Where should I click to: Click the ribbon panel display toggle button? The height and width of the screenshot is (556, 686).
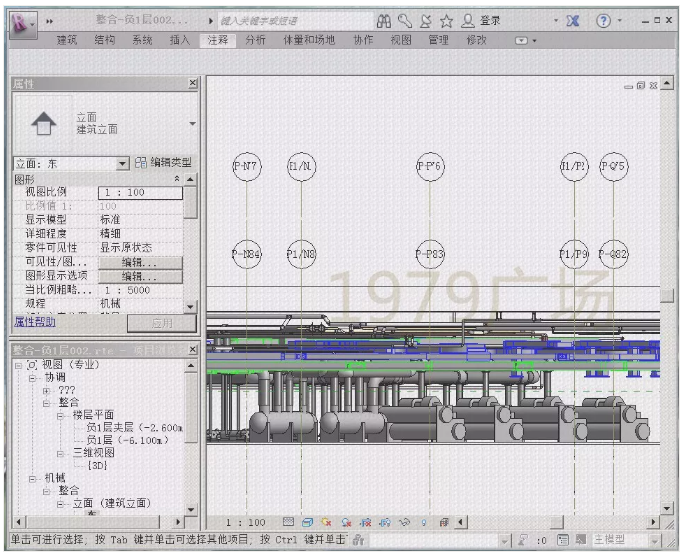[x=522, y=41]
